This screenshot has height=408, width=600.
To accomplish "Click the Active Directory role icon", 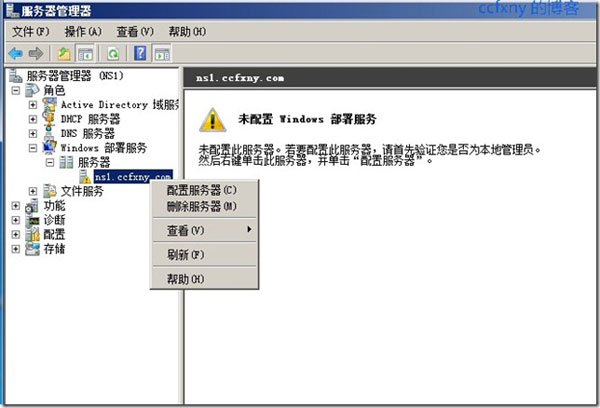I will pyautogui.click(x=49, y=104).
